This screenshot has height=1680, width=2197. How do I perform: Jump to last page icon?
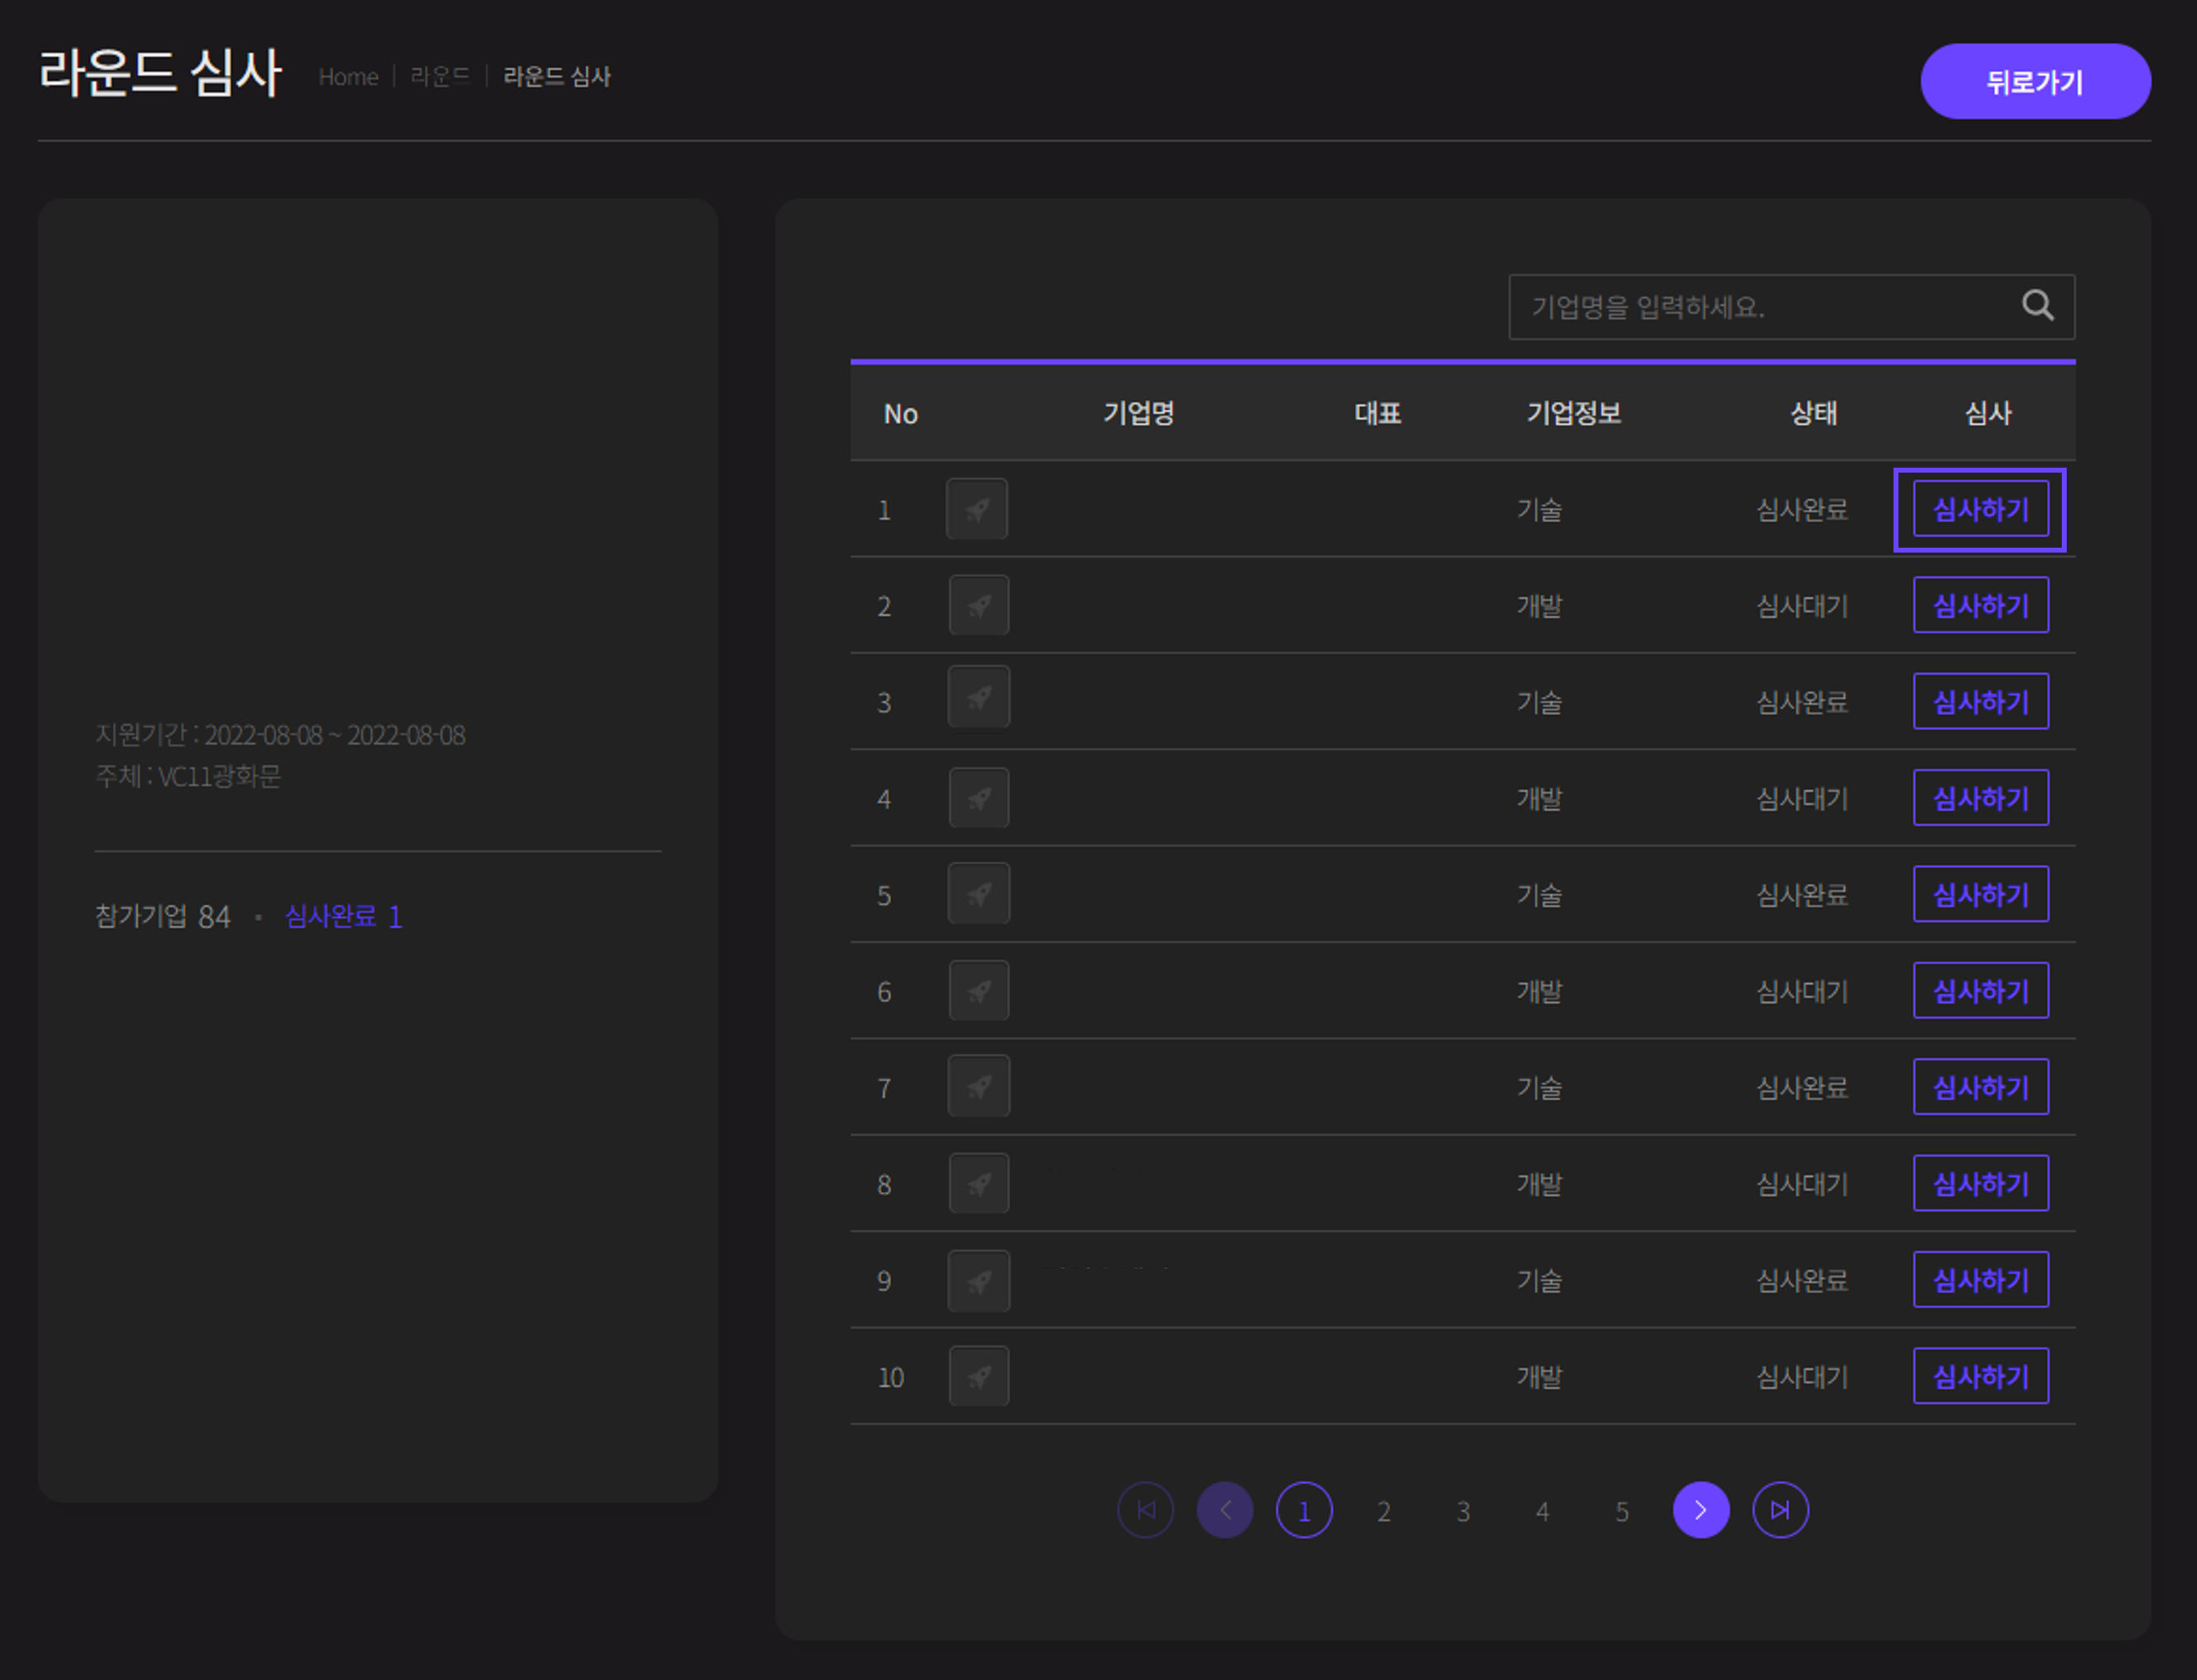pyautogui.click(x=1780, y=1510)
